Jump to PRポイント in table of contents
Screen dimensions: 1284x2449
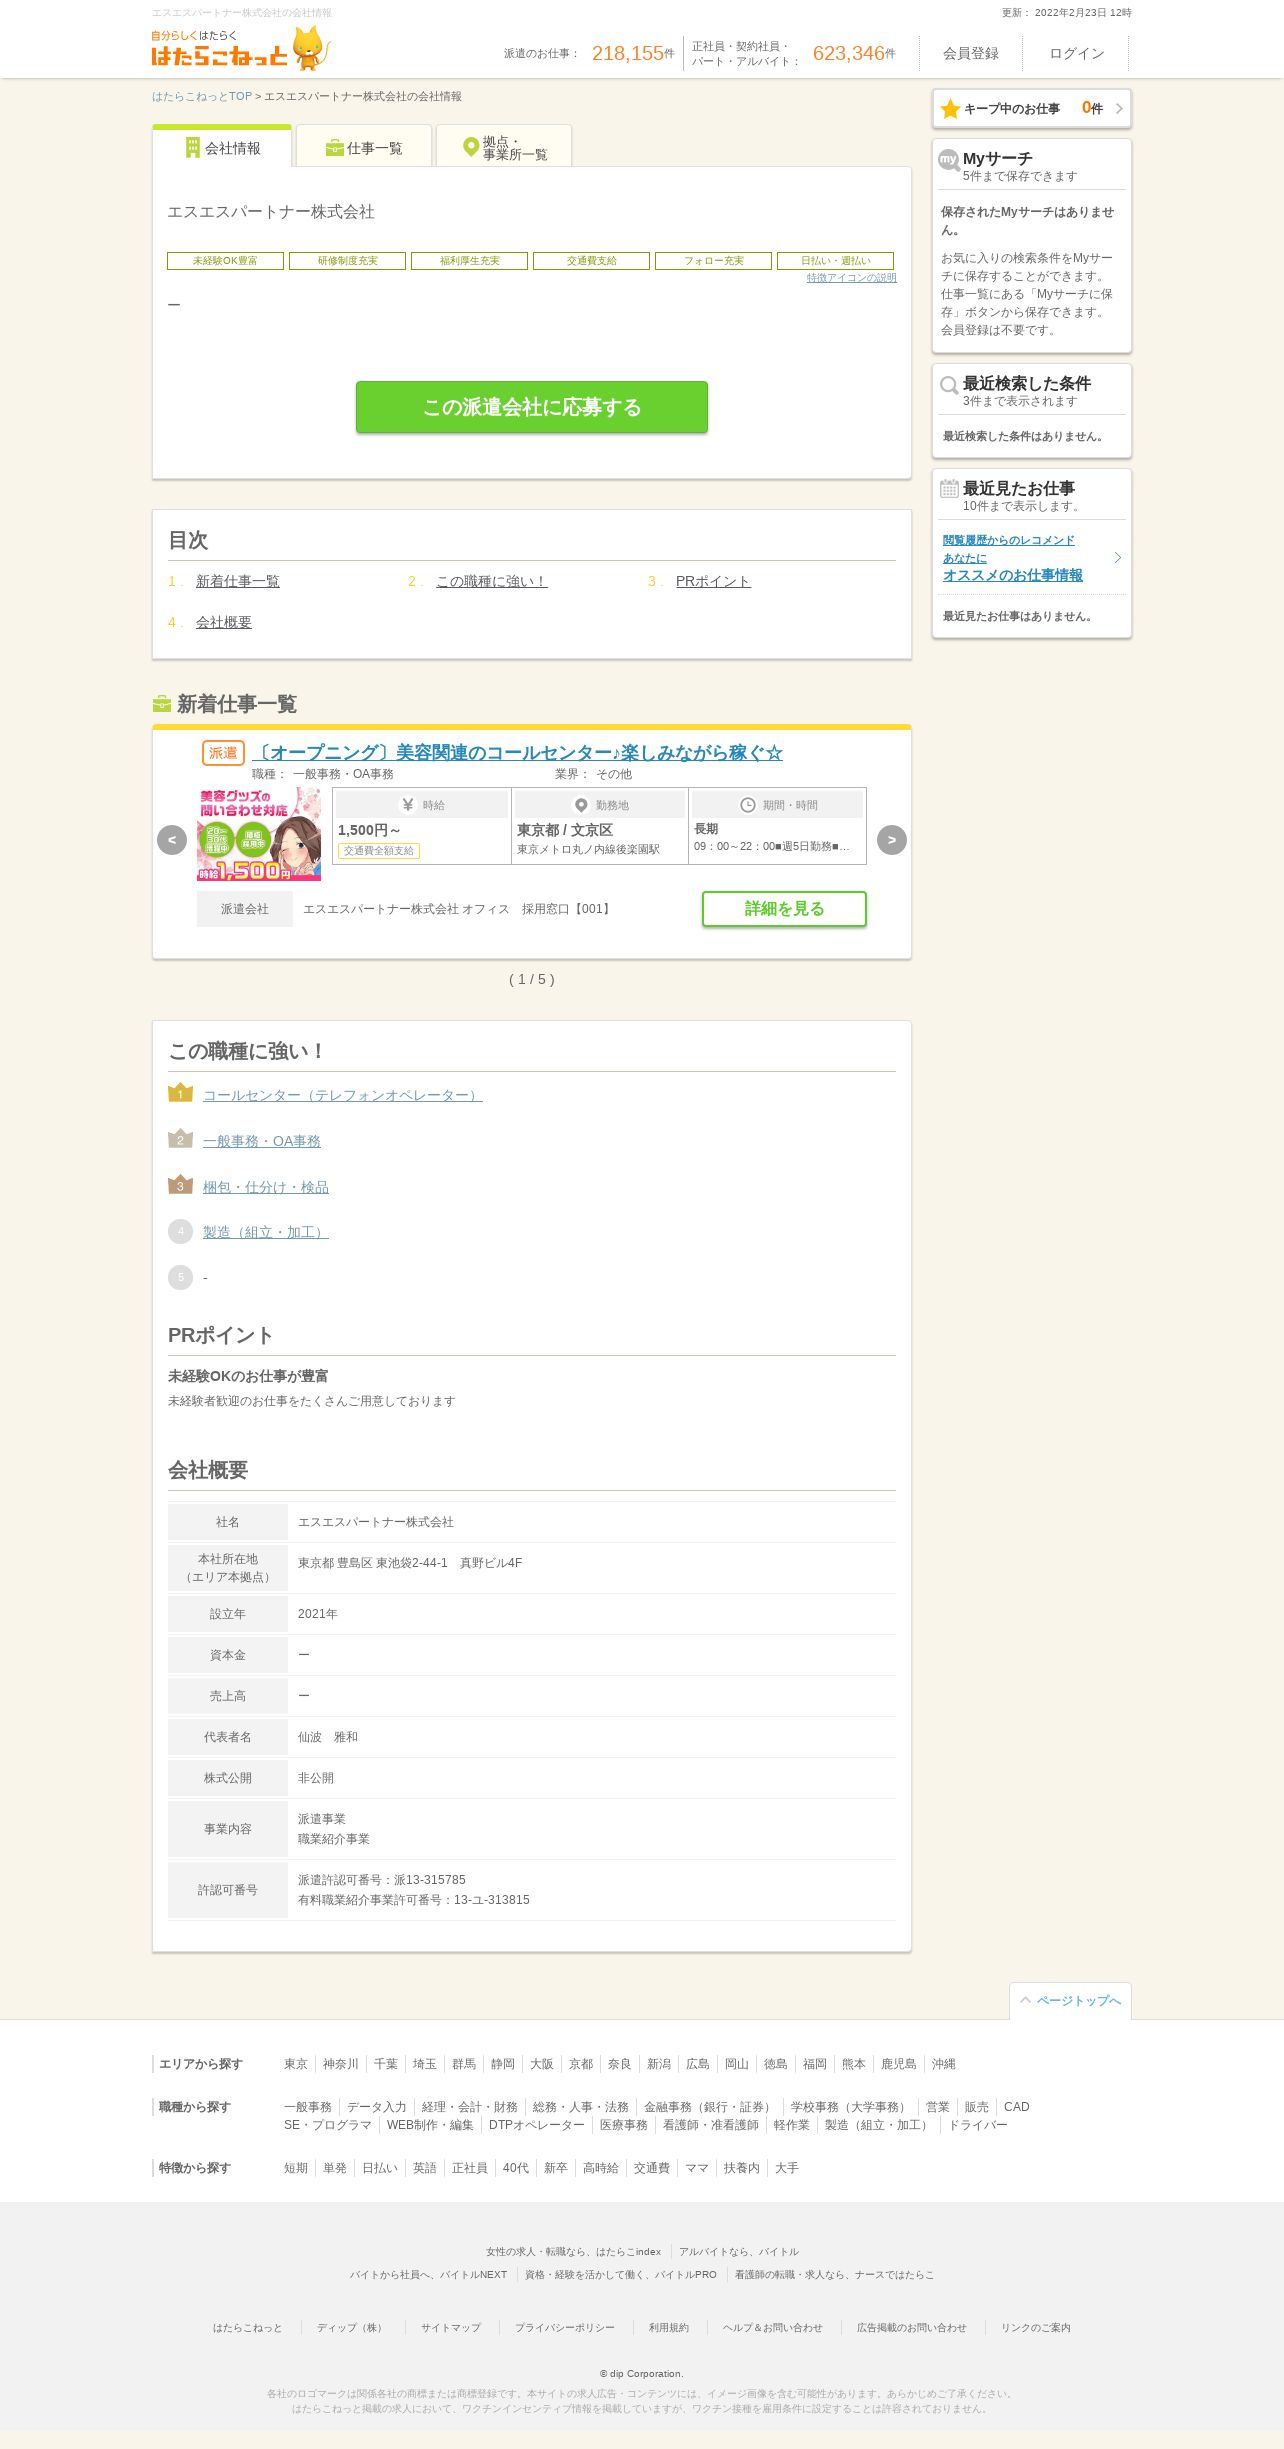pos(713,582)
